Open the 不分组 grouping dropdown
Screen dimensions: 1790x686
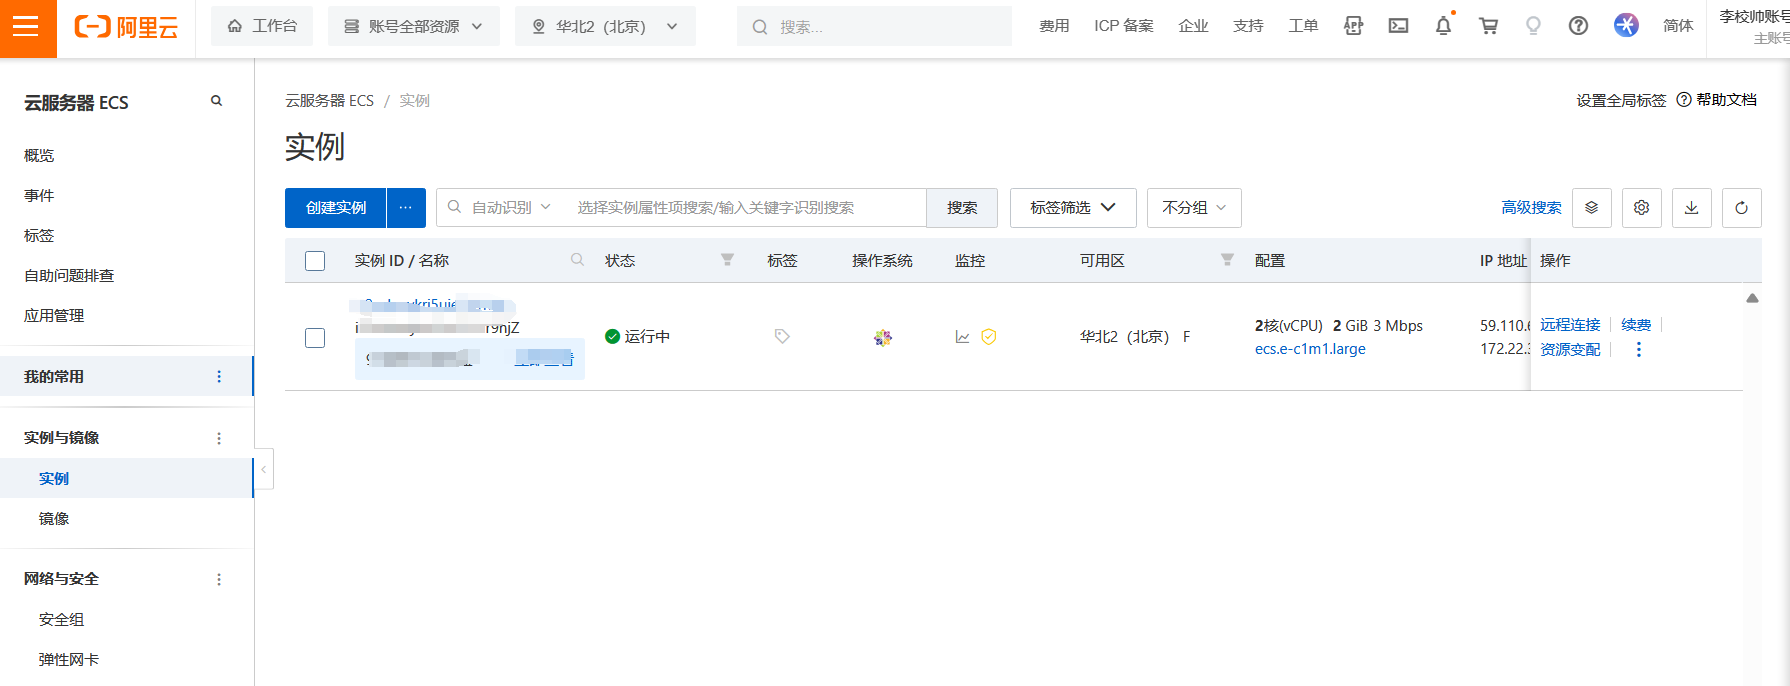[x=1193, y=208]
